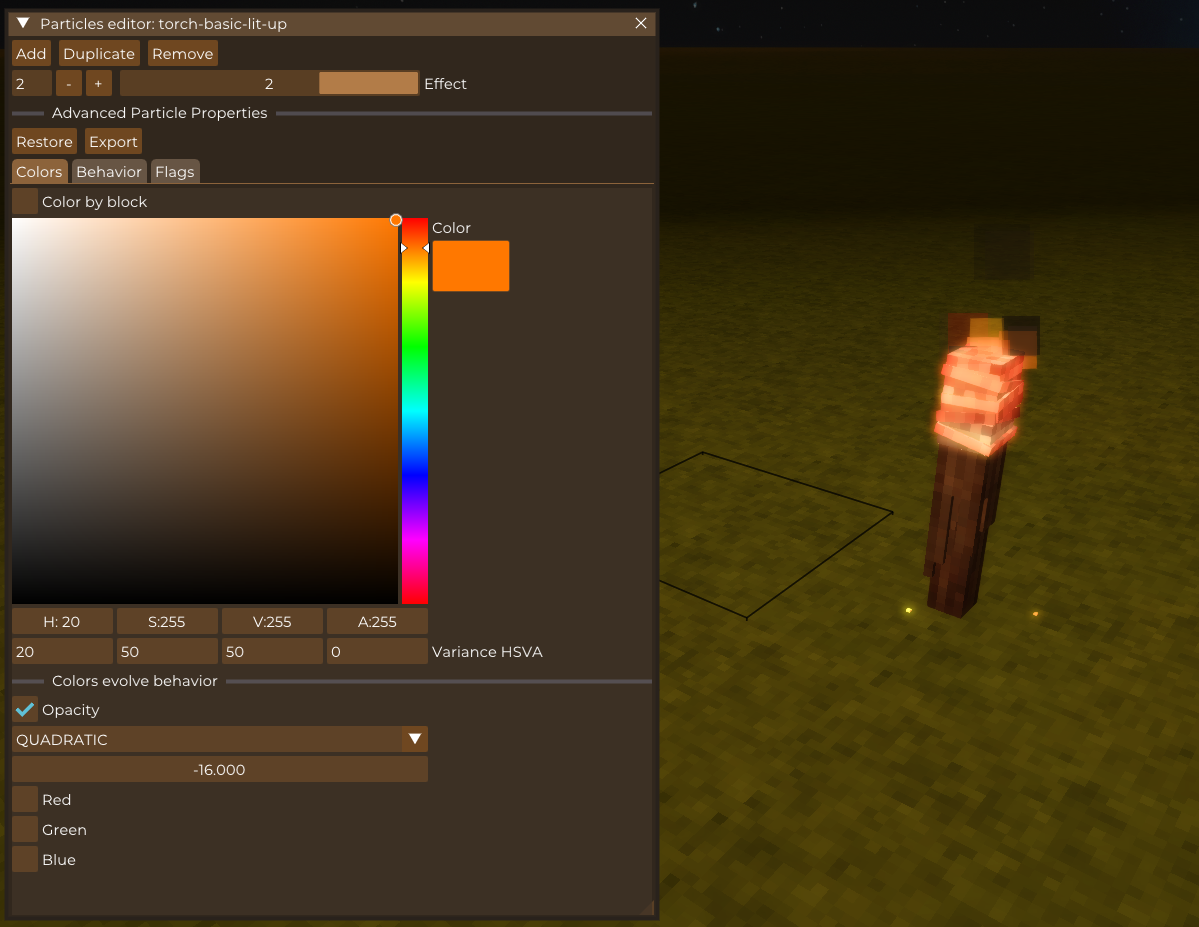Click the Advanced Particle Properties heading
Image resolution: width=1199 pixels, height=927 pixels.
[x=160, y=112]
